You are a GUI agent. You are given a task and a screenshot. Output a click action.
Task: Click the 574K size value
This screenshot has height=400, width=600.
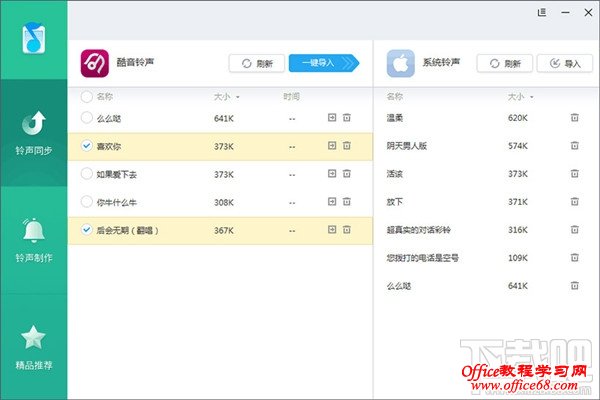518,146
